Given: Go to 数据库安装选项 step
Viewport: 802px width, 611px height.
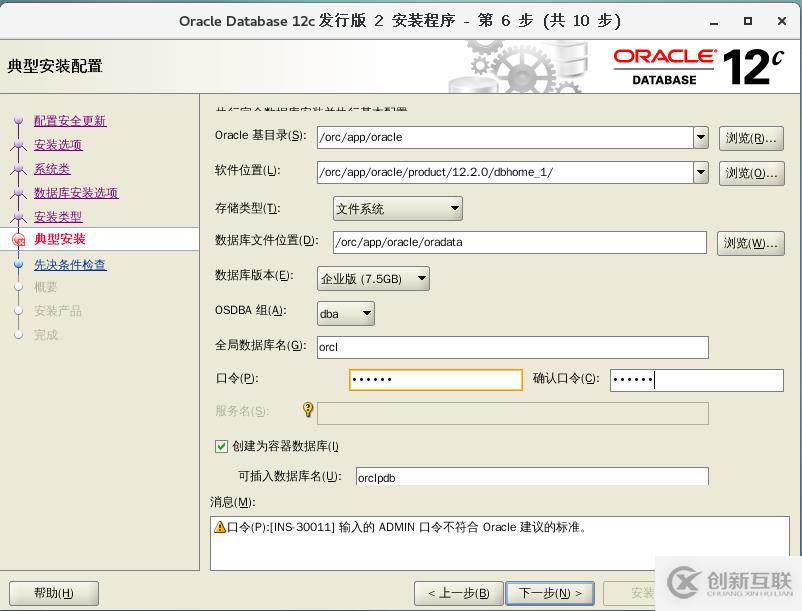Looking at the screenshot, I should [76, 193].
